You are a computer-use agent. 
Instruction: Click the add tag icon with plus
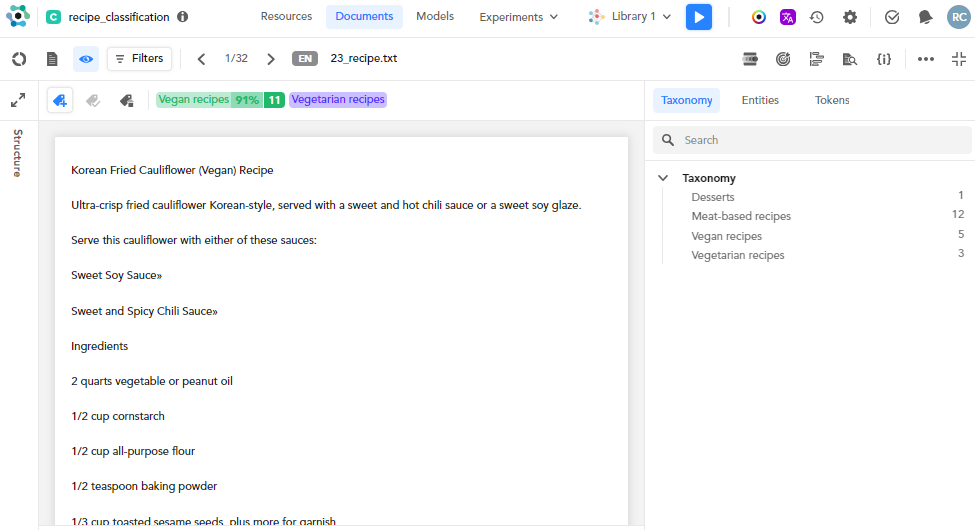[60, 100]
